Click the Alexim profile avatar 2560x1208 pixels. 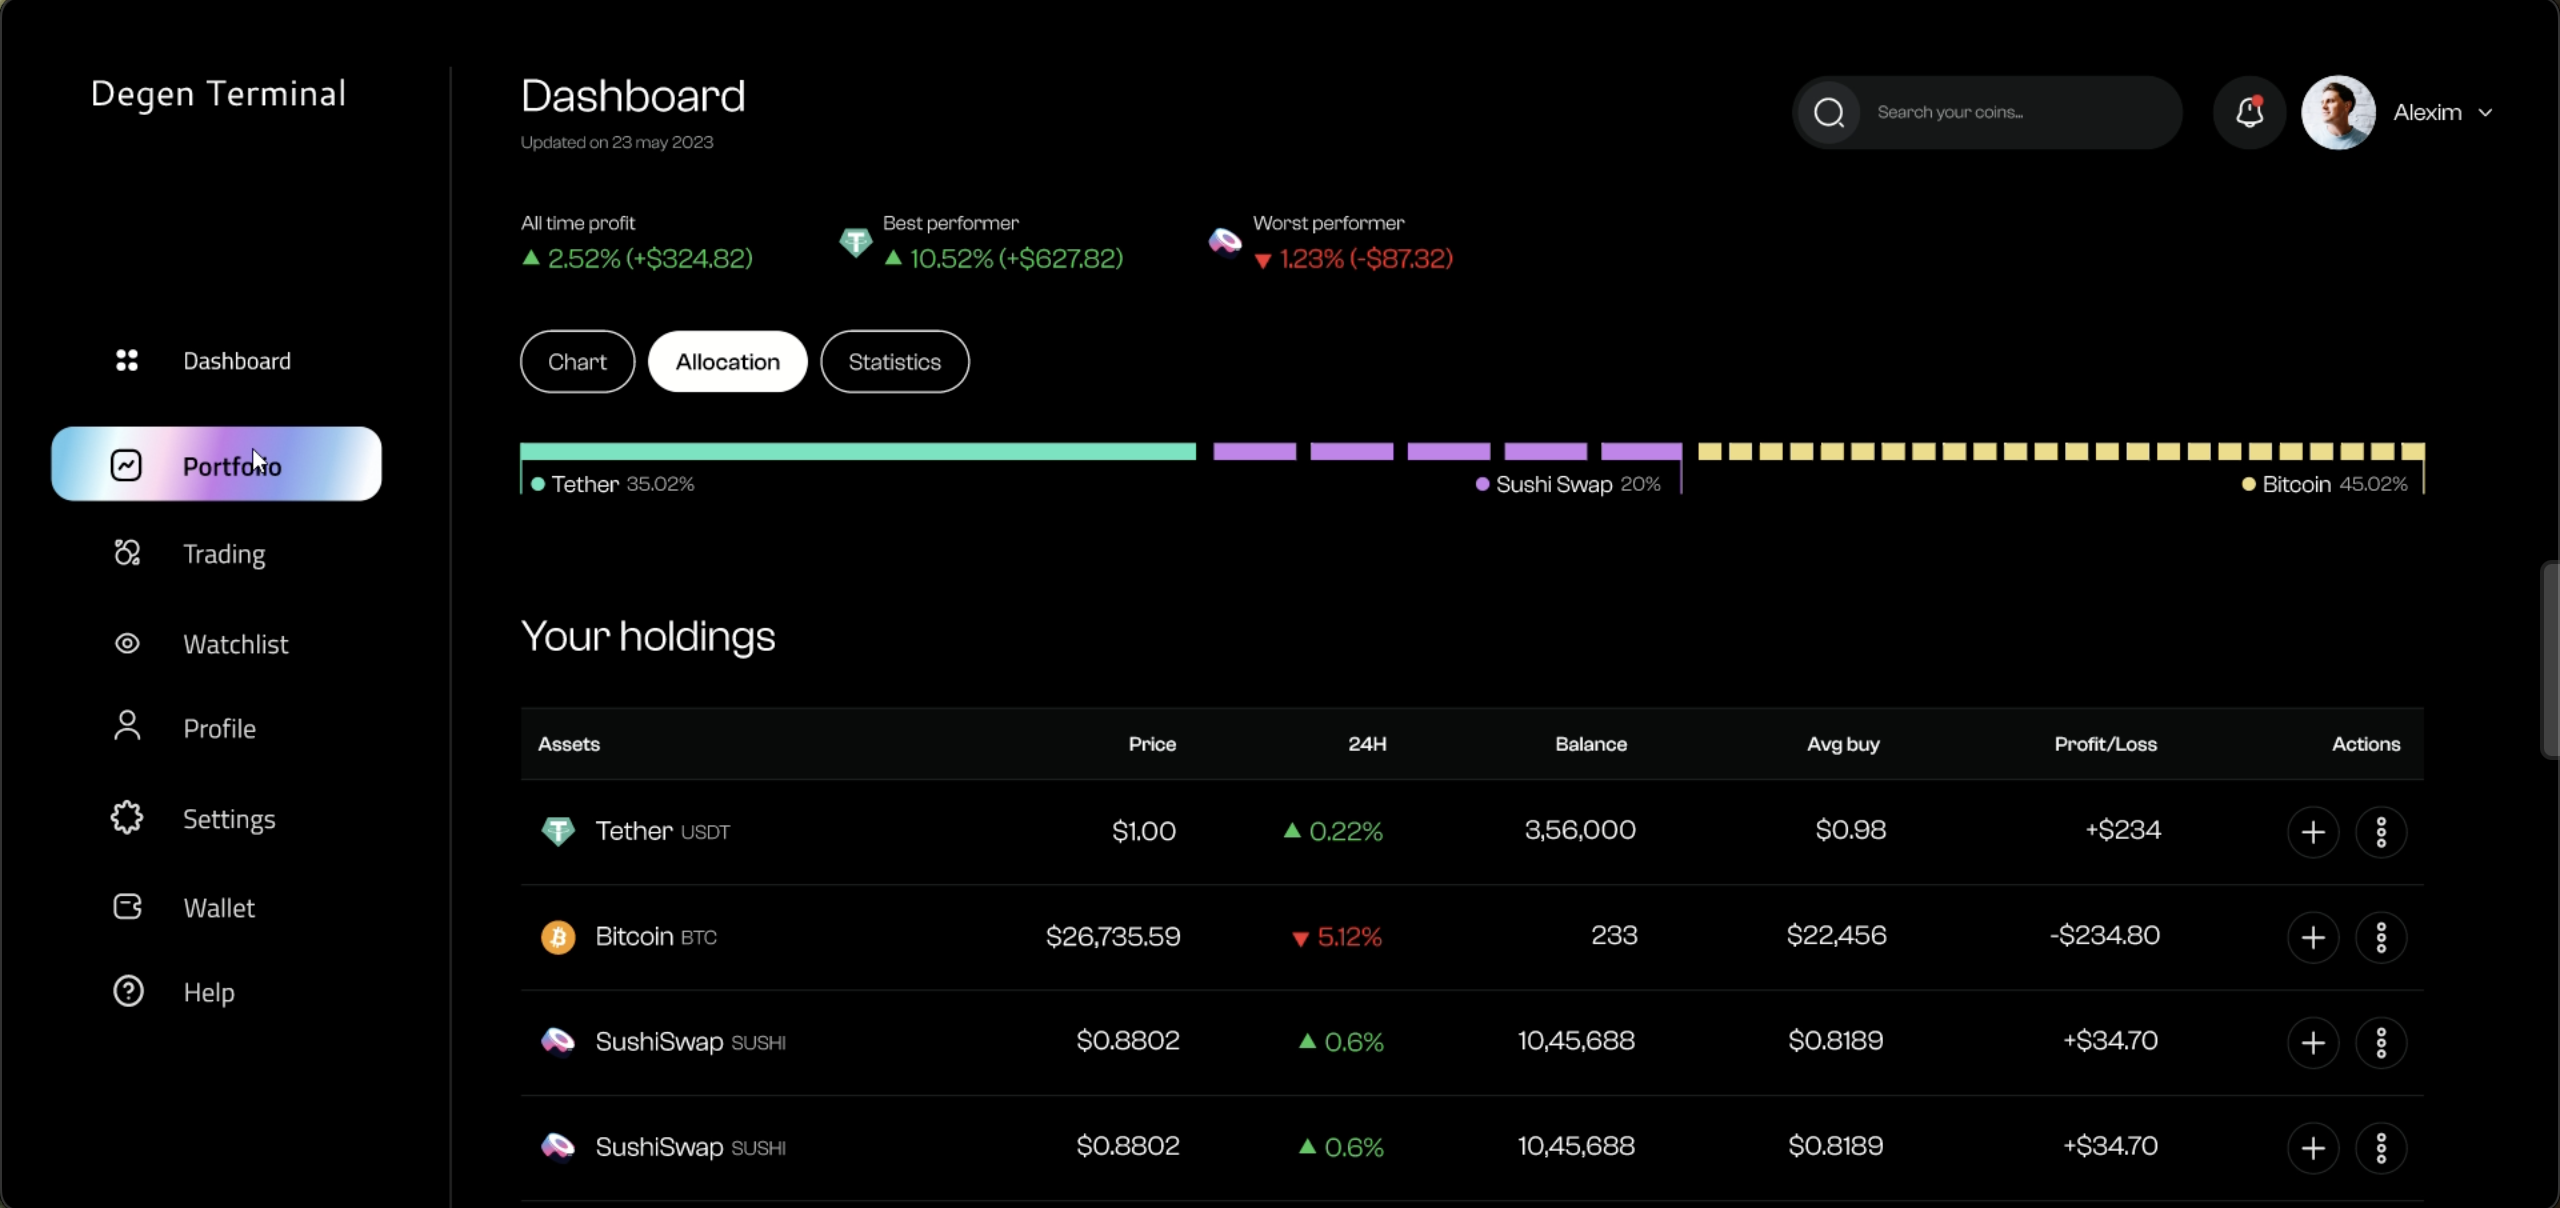(x=2337, y=113)
